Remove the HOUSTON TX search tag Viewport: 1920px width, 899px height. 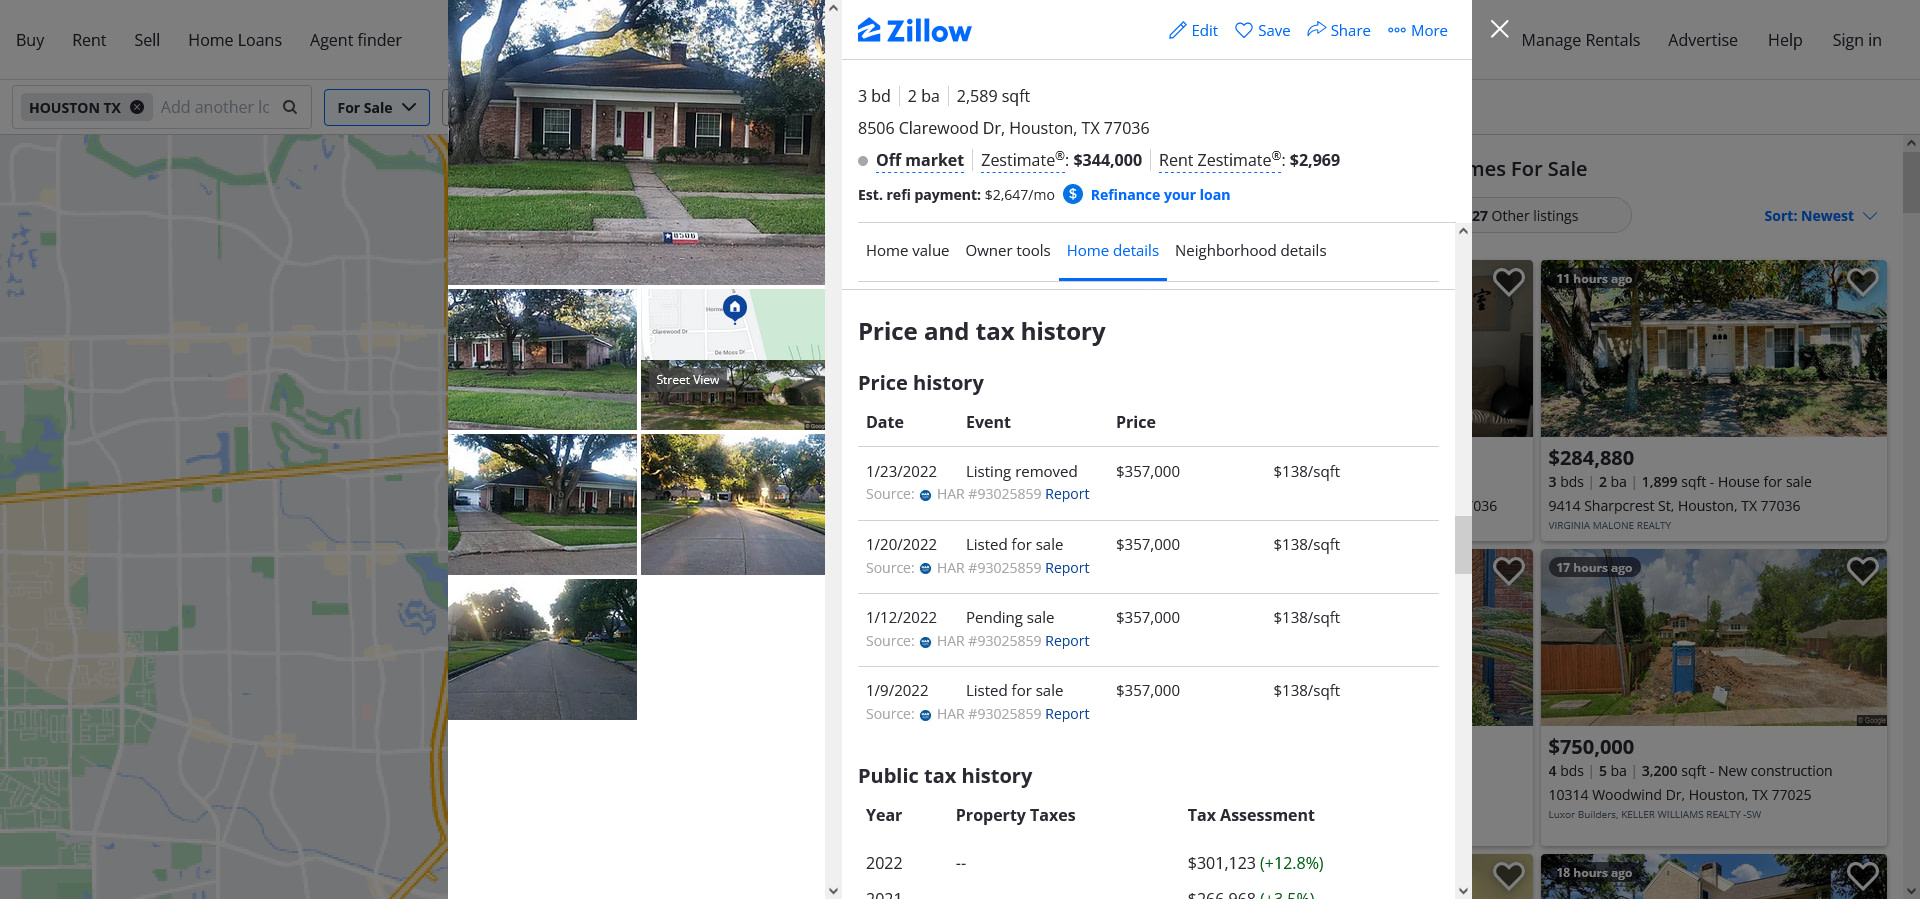[137, 107]
